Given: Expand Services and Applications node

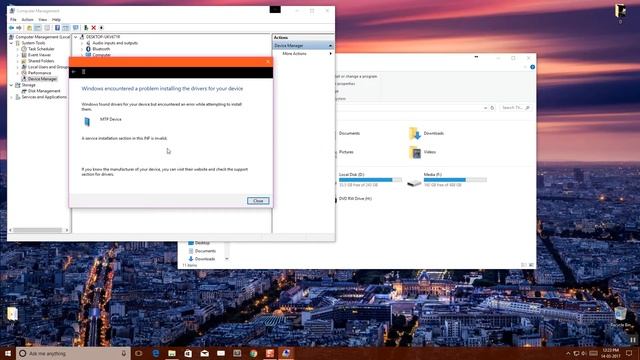Looking at the screenshot, I should click(x=11, y=97).
